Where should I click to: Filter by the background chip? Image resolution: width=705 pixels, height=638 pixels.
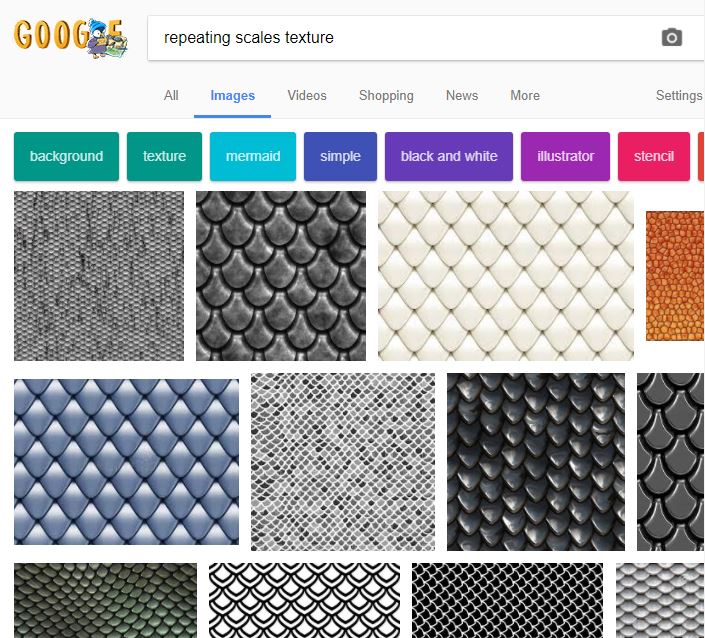click(66, 156)
